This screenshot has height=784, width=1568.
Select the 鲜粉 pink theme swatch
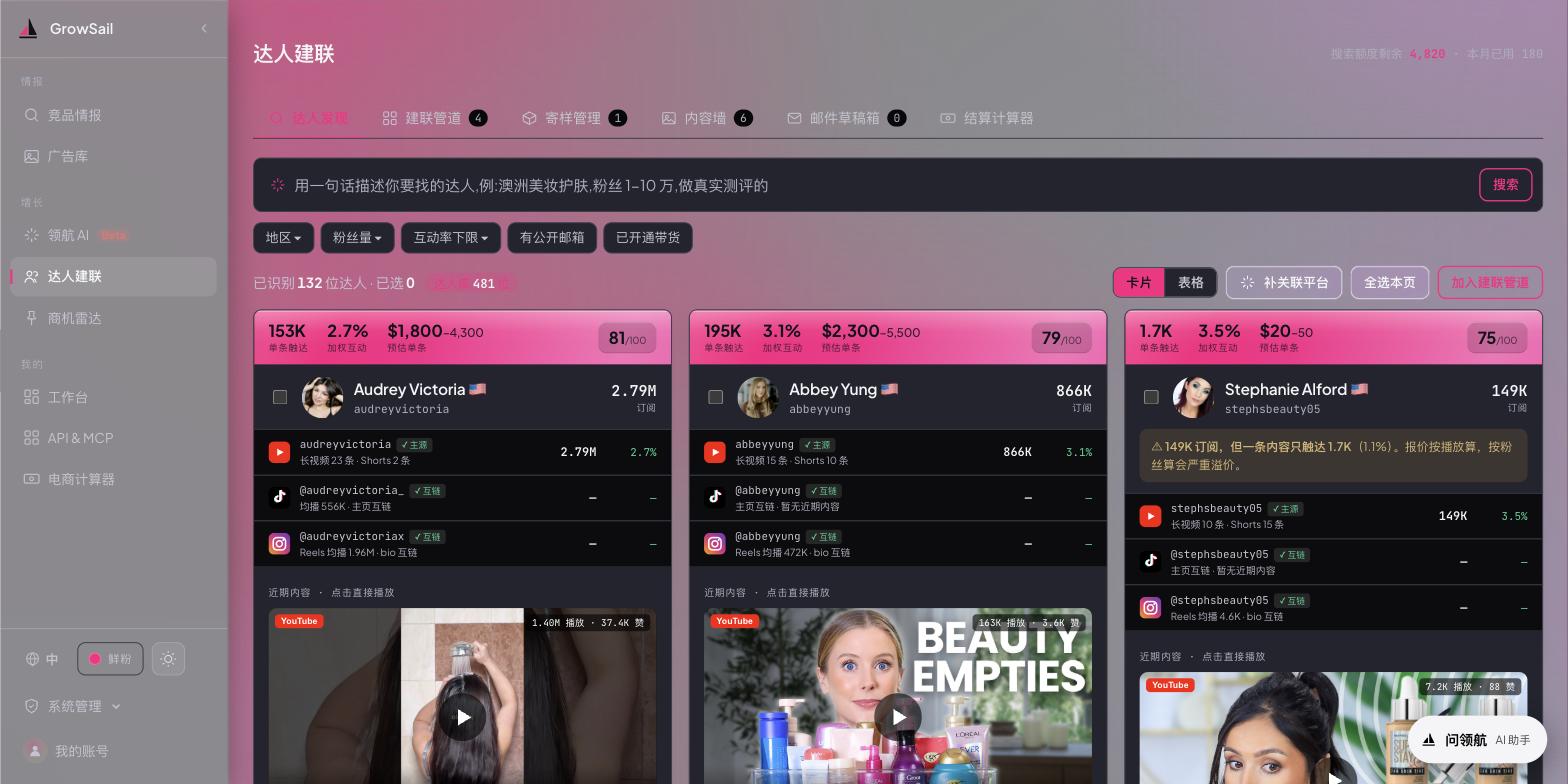(110, 659)
